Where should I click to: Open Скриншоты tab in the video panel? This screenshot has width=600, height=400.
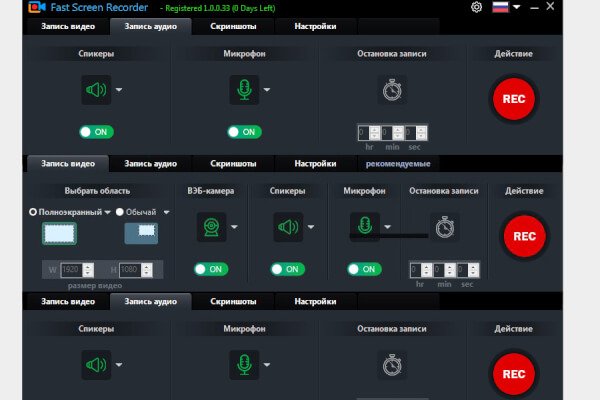tap(233, 164)
